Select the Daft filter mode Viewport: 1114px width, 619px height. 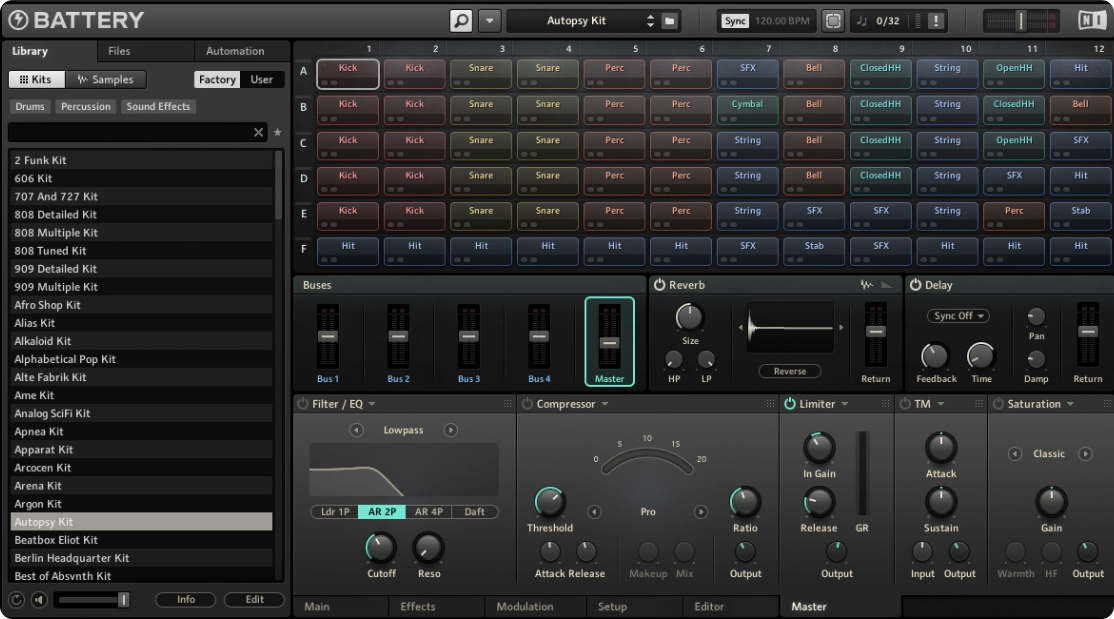pos(475,512)
